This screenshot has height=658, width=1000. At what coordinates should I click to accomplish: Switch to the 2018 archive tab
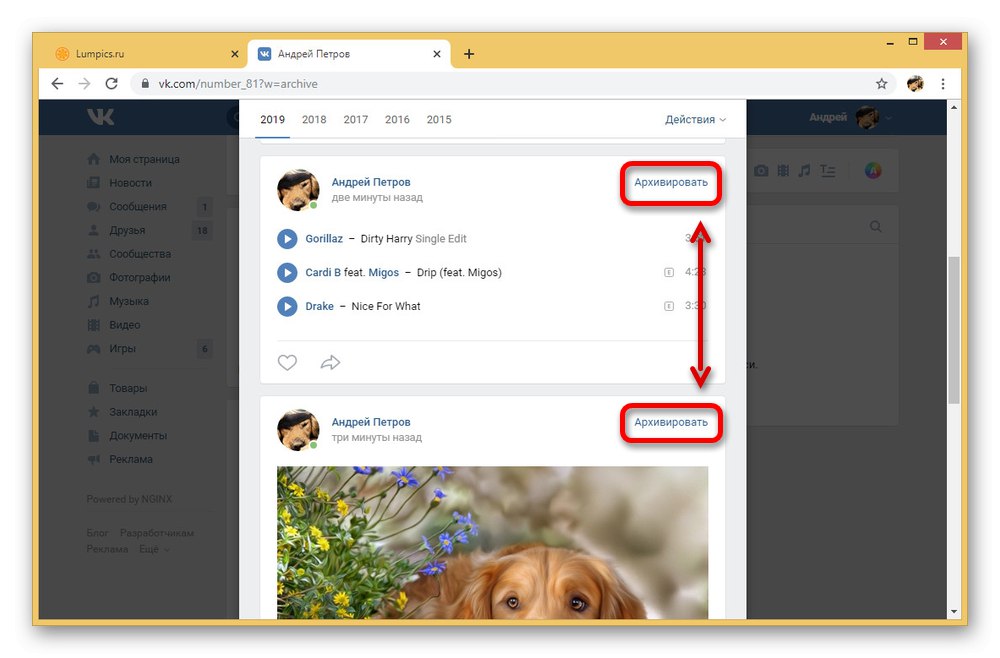pyautogui.click(x=314, y=119)
